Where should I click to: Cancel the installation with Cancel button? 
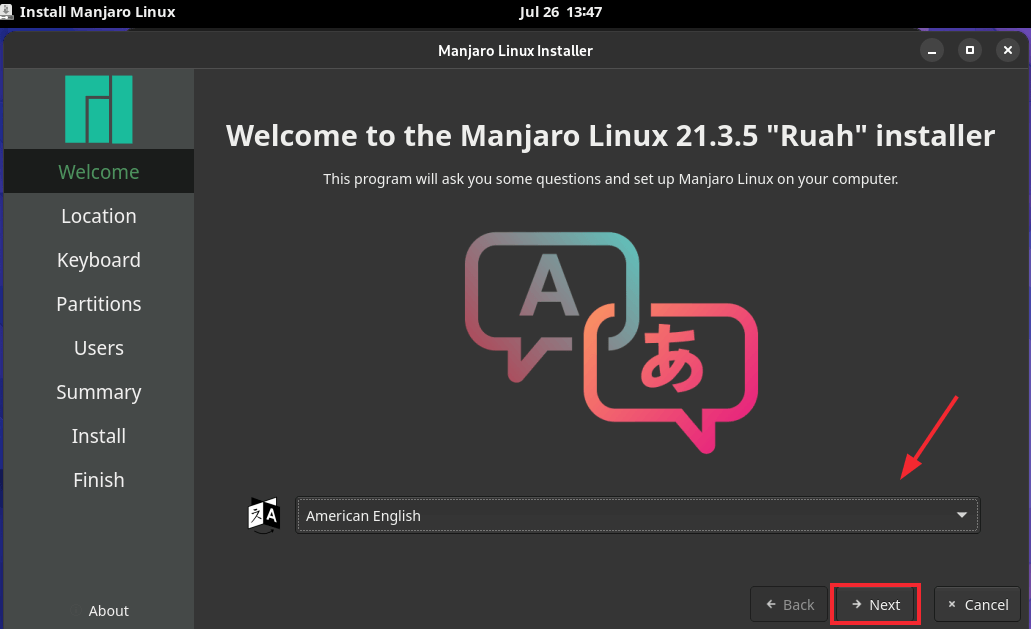click(978, 604)
